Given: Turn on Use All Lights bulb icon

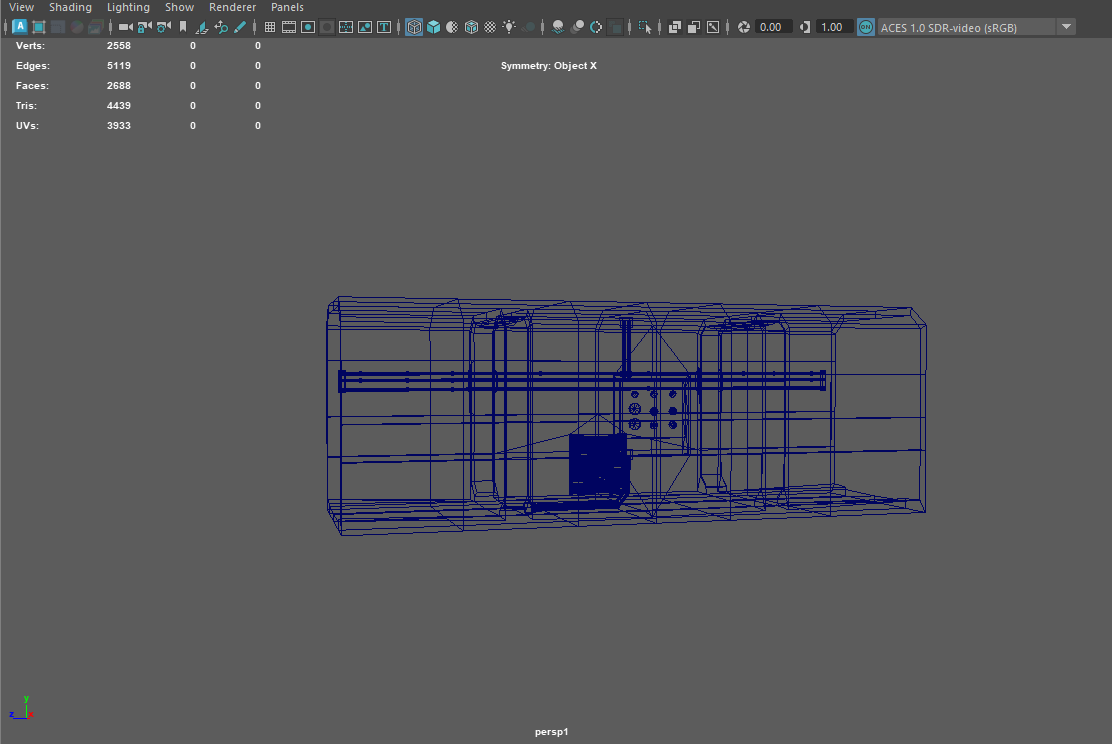Looking at the screenshot, I should [x=509, y=27].
